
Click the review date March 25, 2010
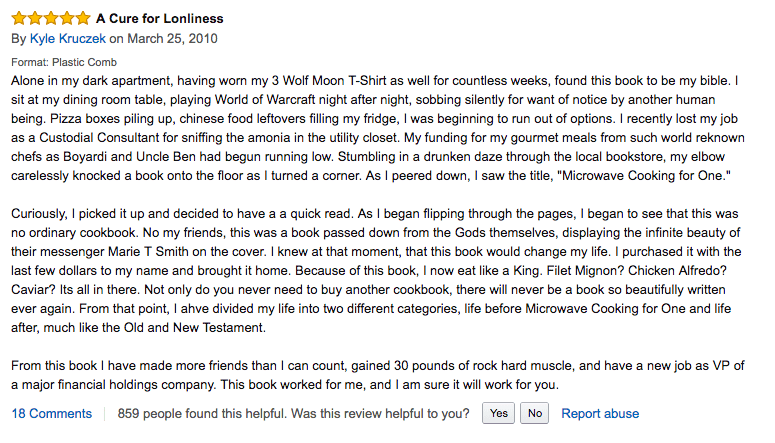point(172,39)
